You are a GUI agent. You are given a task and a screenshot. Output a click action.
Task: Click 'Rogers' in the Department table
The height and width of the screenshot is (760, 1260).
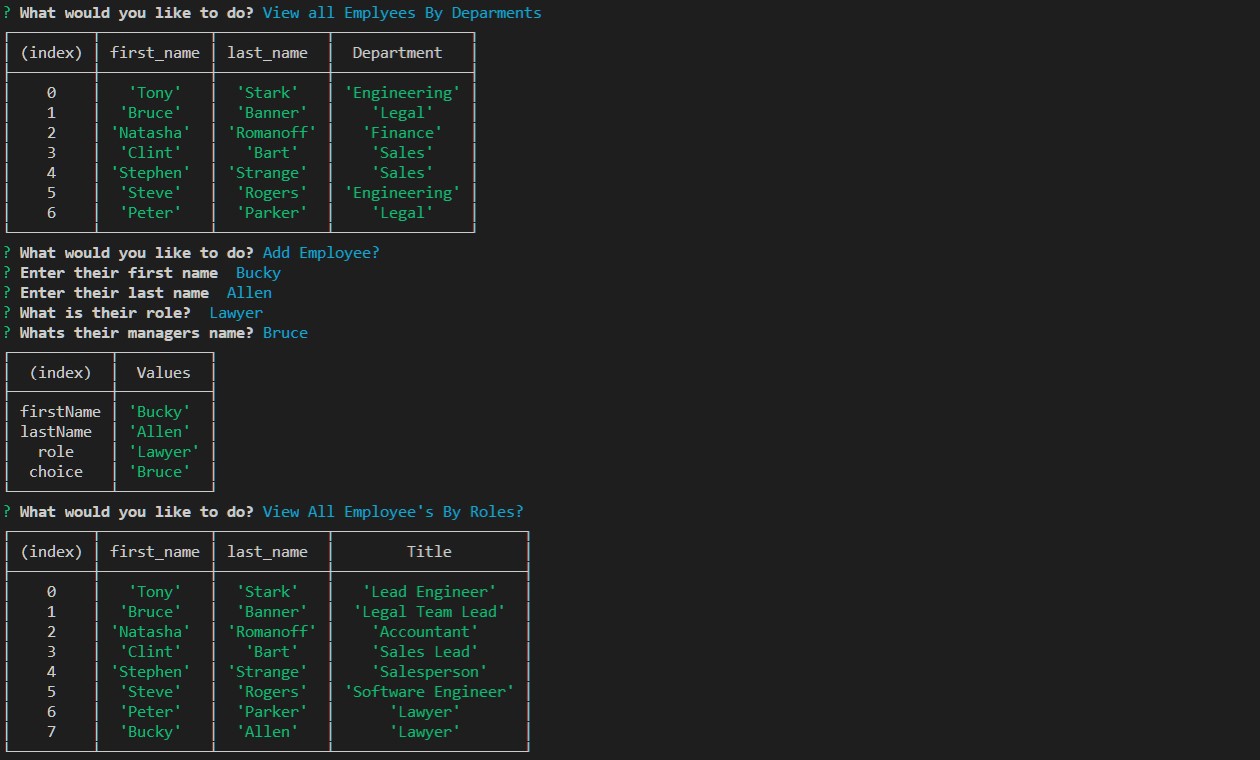pos(272,192)
